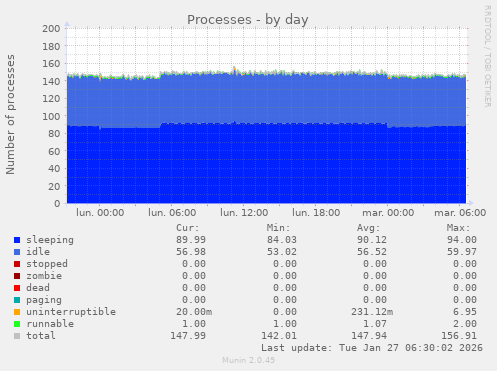Click the paging legend color swatch

[17, 300]
